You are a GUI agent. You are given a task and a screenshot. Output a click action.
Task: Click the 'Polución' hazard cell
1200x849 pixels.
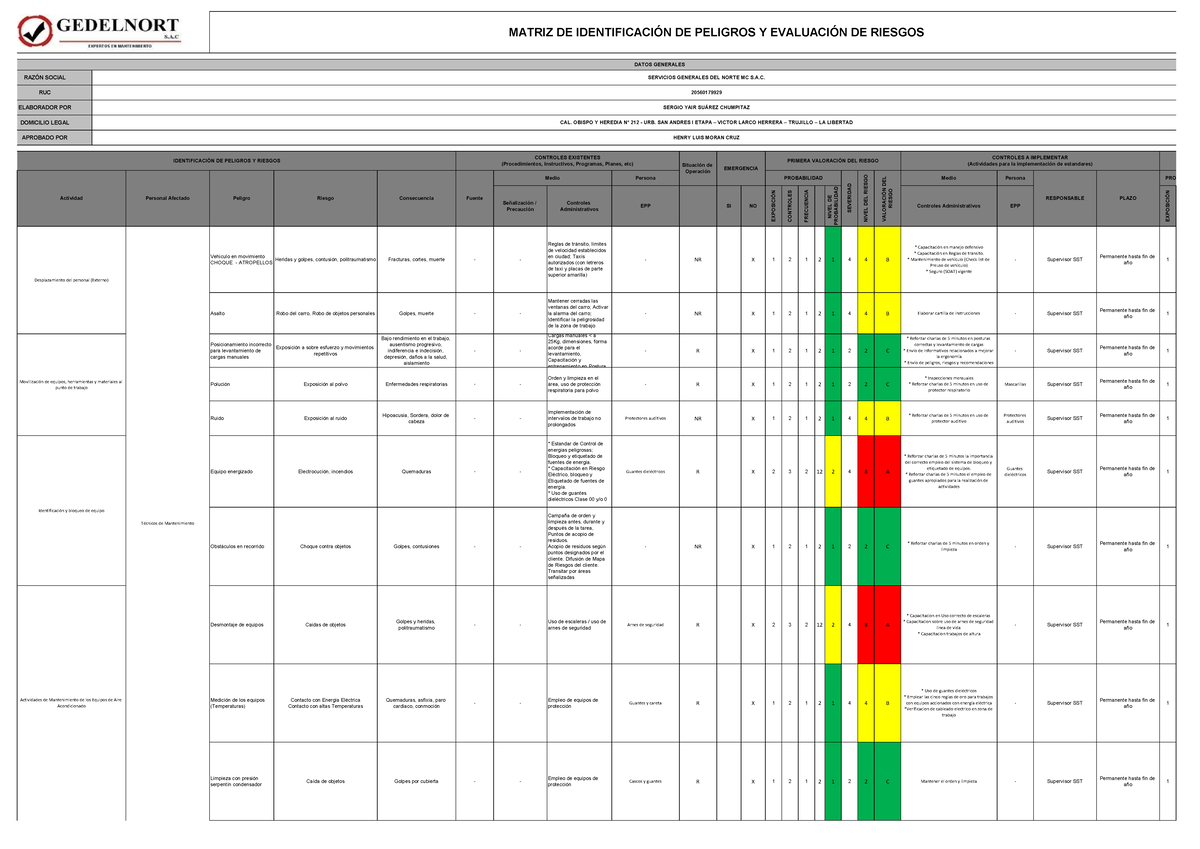pyautogui.click(x=241, y=384)
